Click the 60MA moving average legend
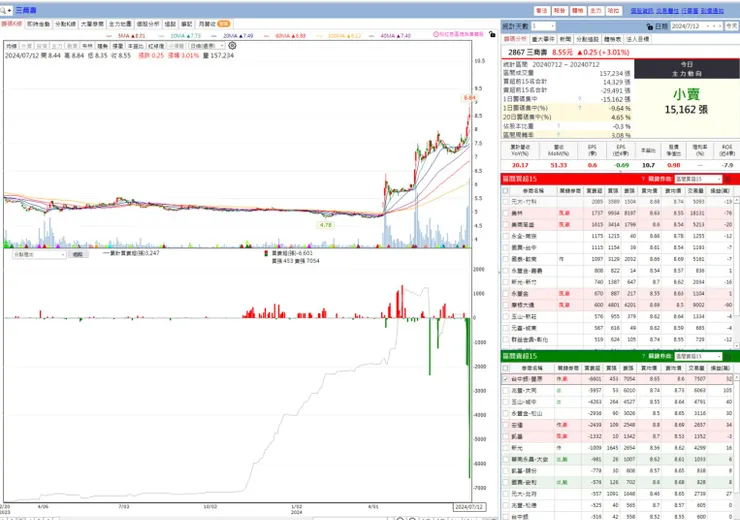Image resolution: width=740 pixels, height=520 pixels. 285,36
